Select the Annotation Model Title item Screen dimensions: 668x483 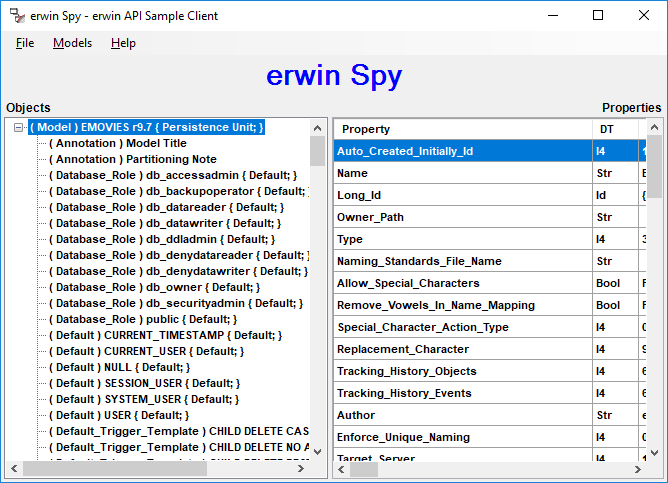coord(118,143)
